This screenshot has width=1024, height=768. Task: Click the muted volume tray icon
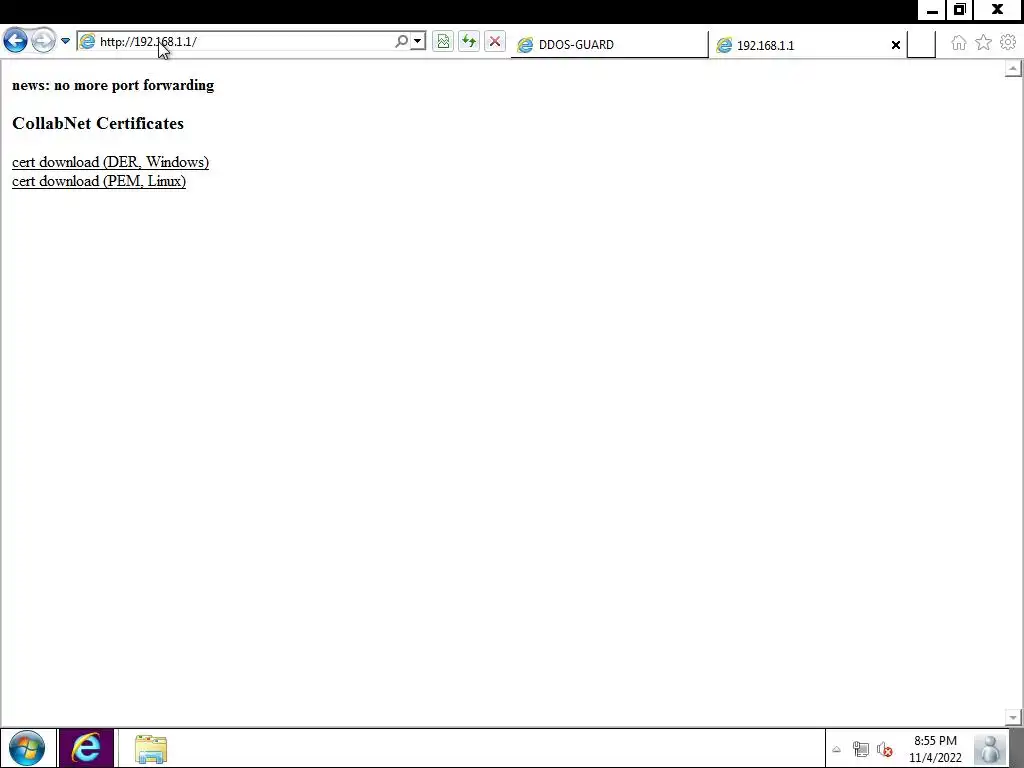885,749
